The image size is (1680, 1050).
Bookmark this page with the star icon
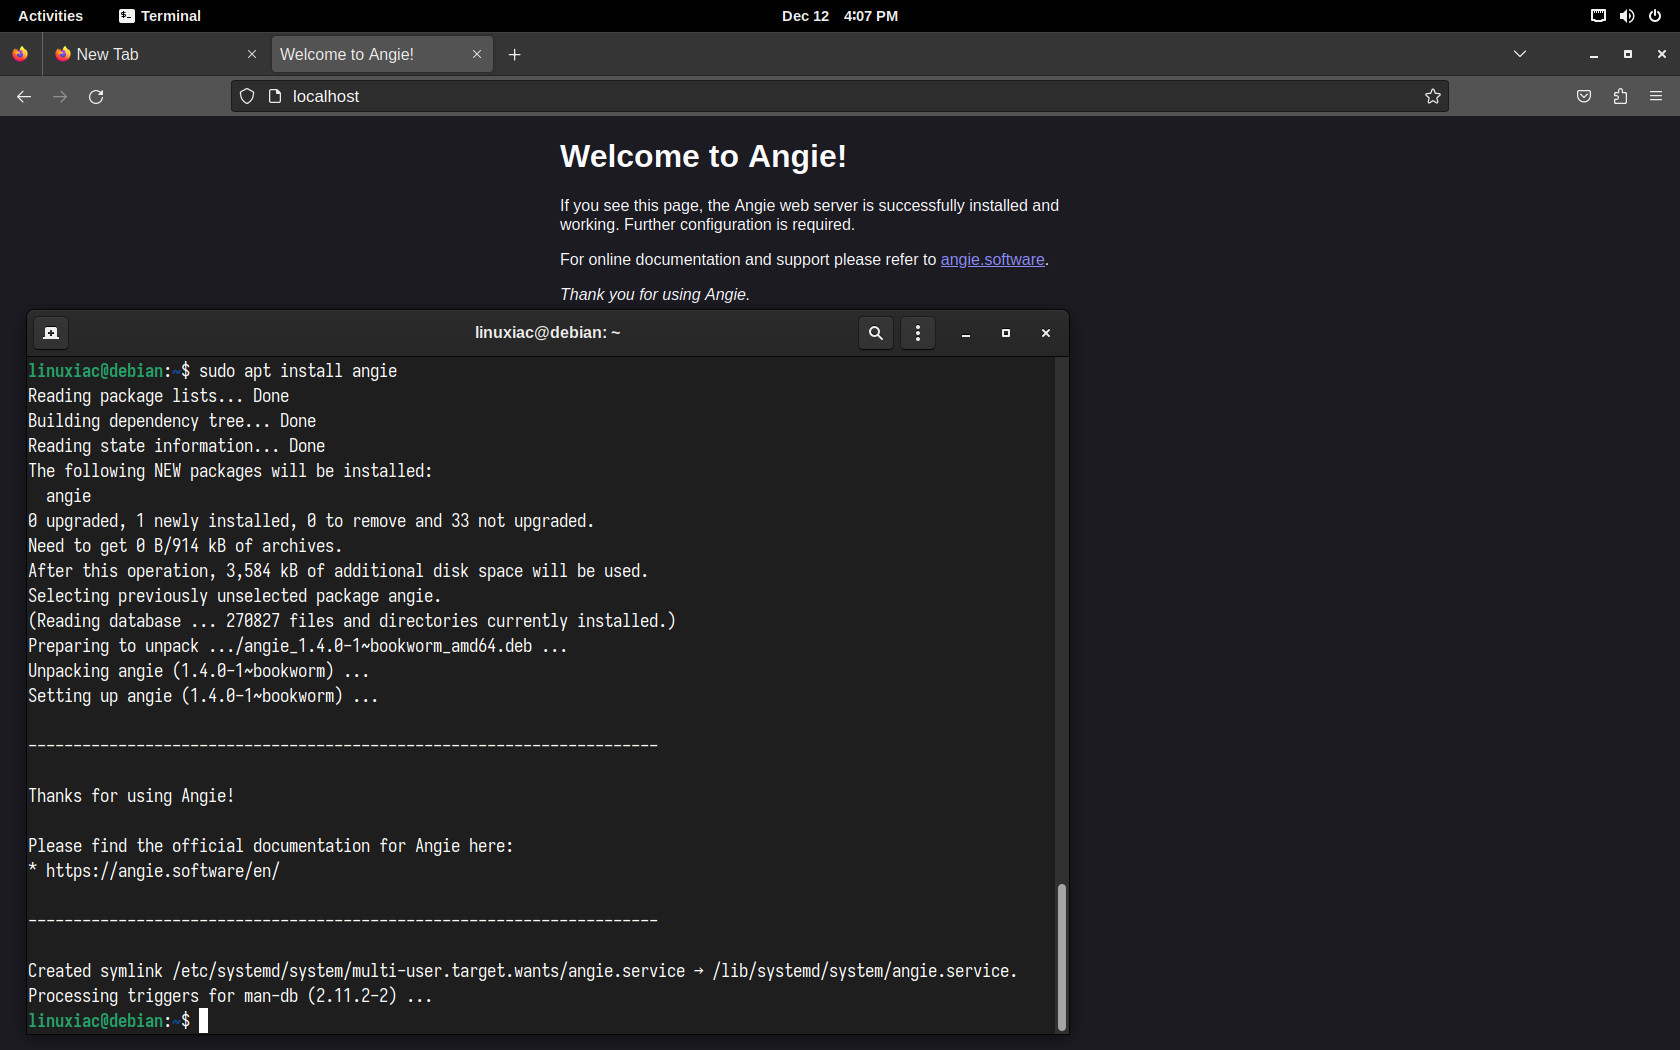coord(1433,96)
